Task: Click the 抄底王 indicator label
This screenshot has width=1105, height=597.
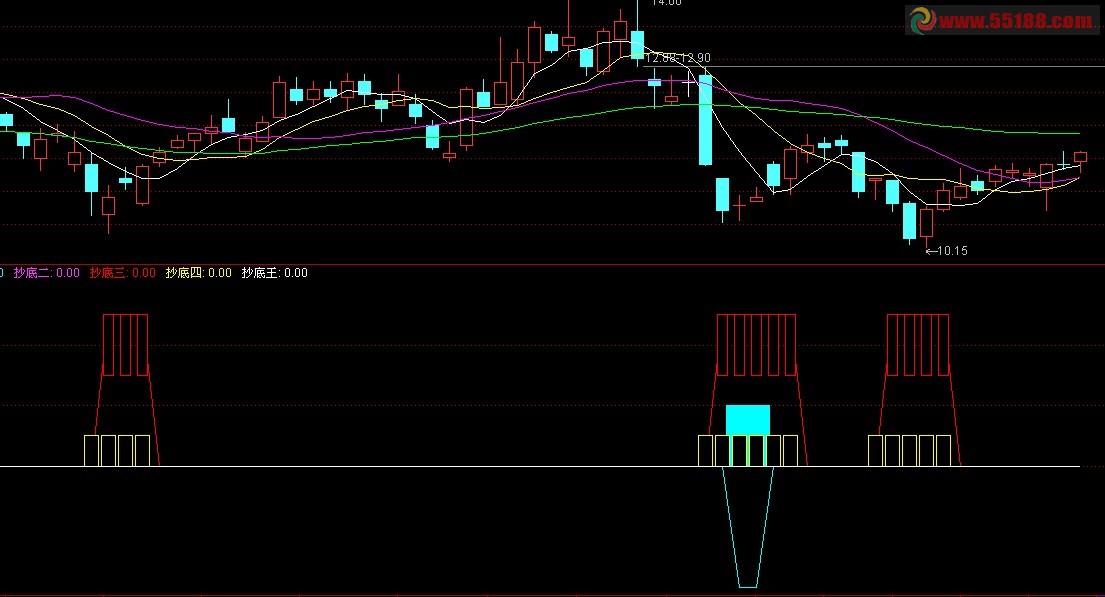Action: point(275,273)
